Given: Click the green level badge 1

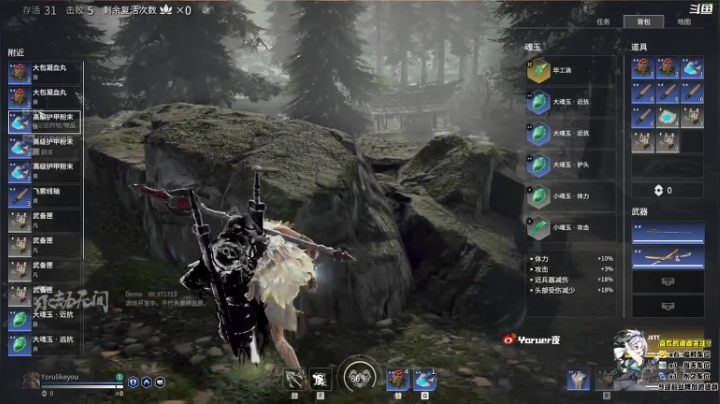Looking at the screenshot, I should [x=119, y=377].
